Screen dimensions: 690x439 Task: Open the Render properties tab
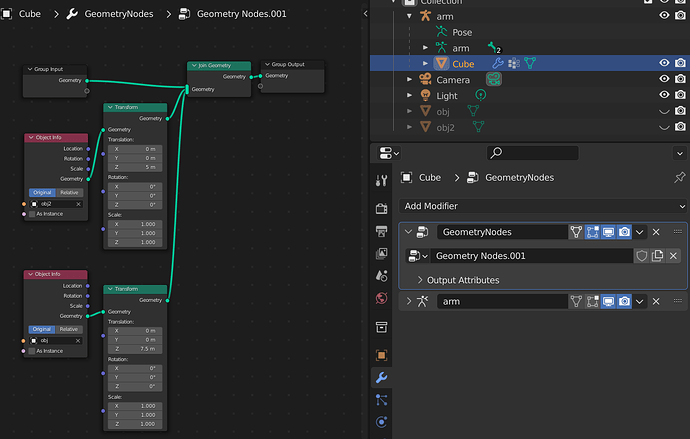coord(382,209)
